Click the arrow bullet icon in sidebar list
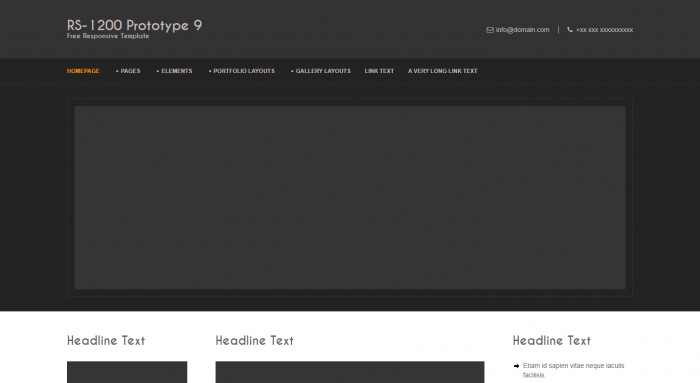 pos(516,366)
